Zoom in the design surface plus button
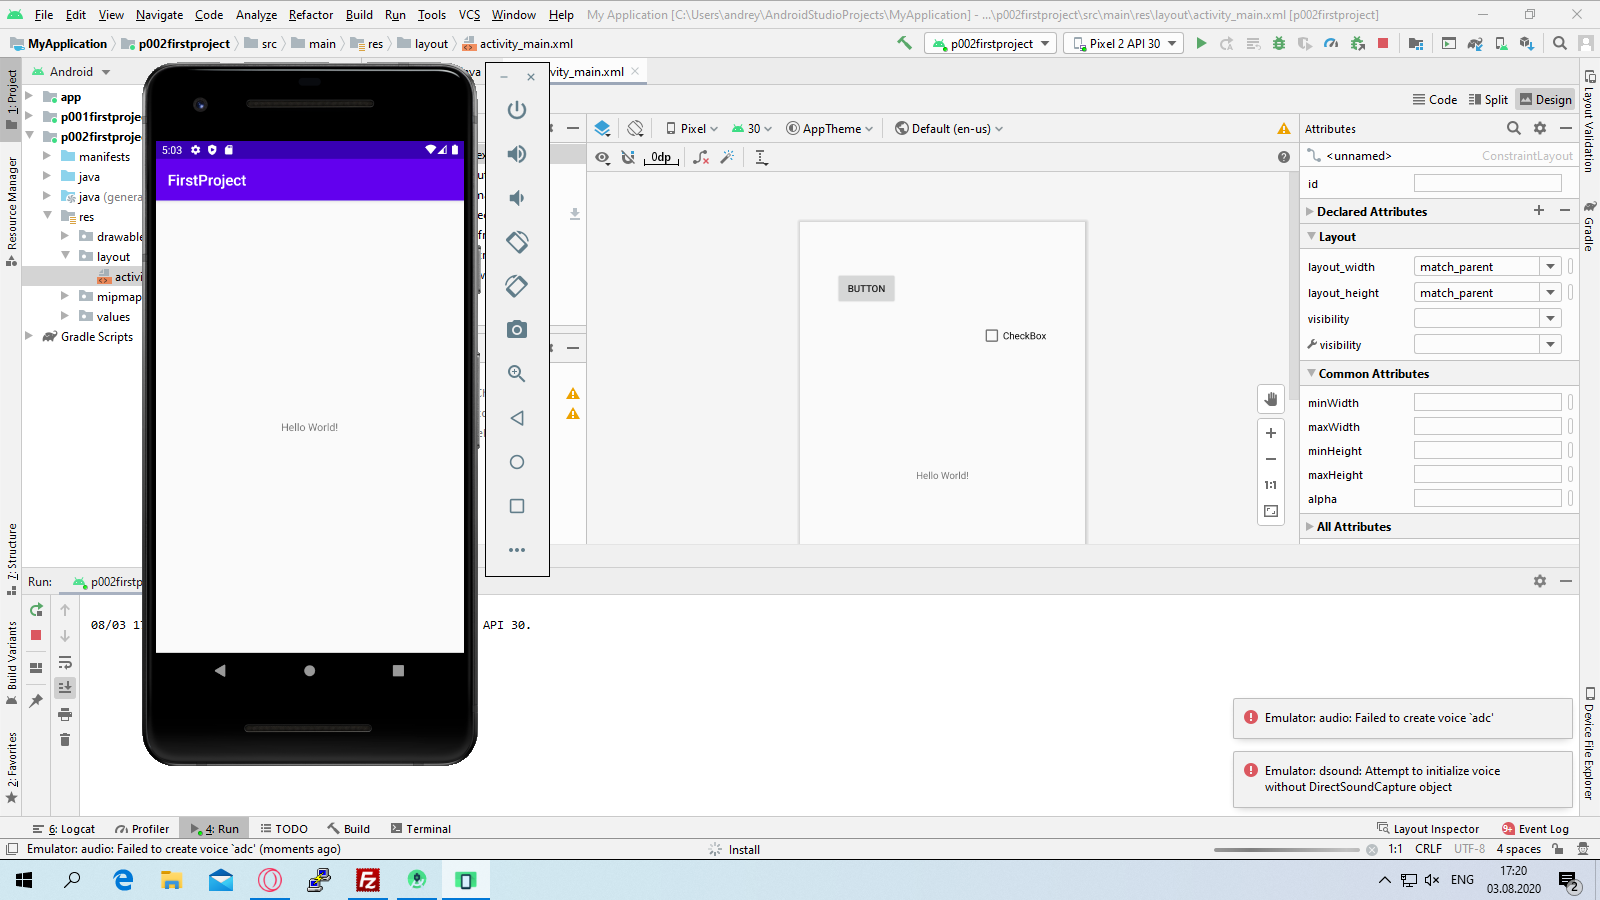The image size is (1600, 900). 1271,433
